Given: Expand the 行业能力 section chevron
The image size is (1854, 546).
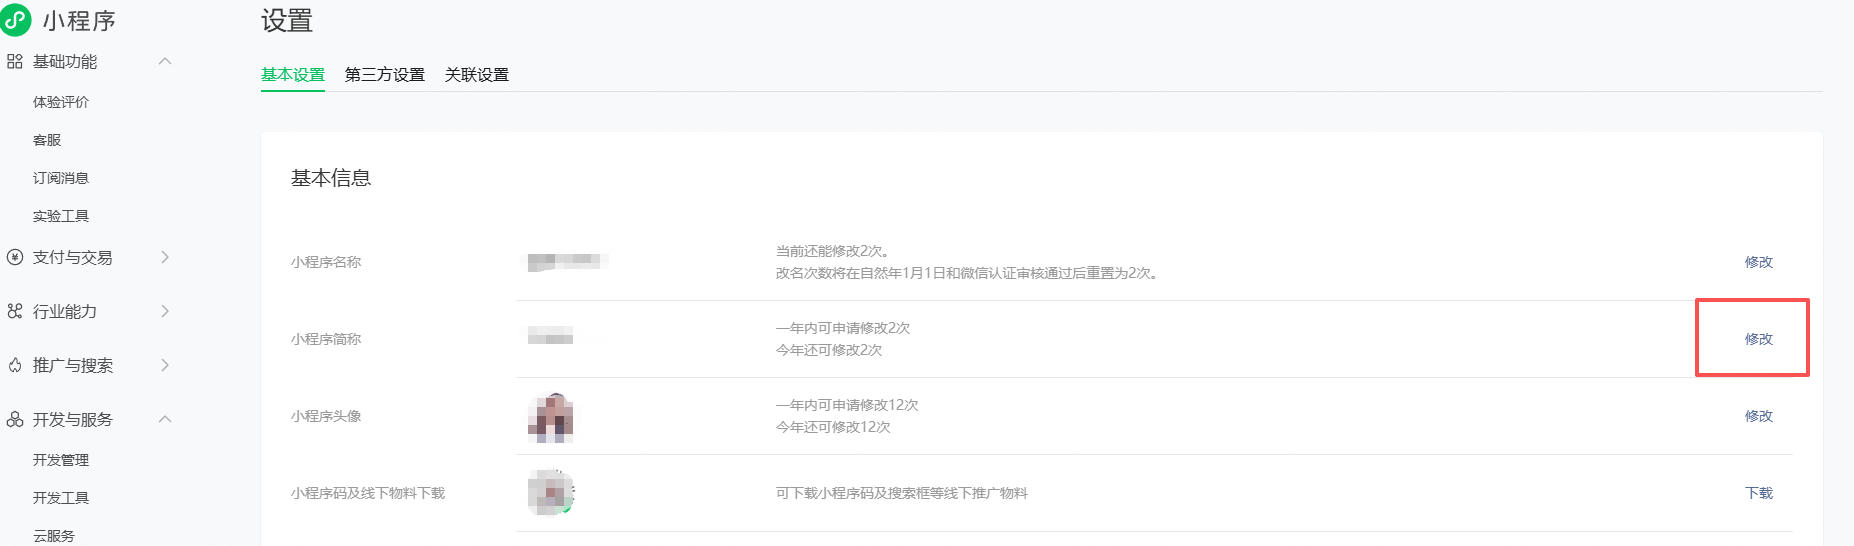Looking at the screenshot, I should coord(165,311).
